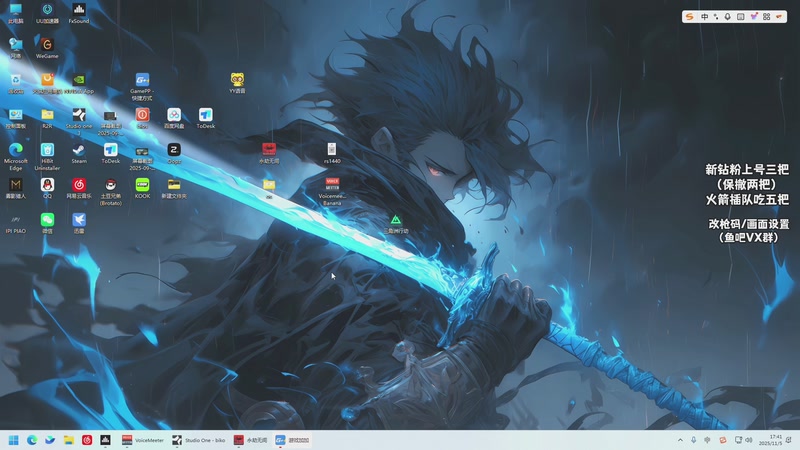Select the HiBit Uninstaller desktop icon
Screen dimensions: 800x450
pos(47,157)
